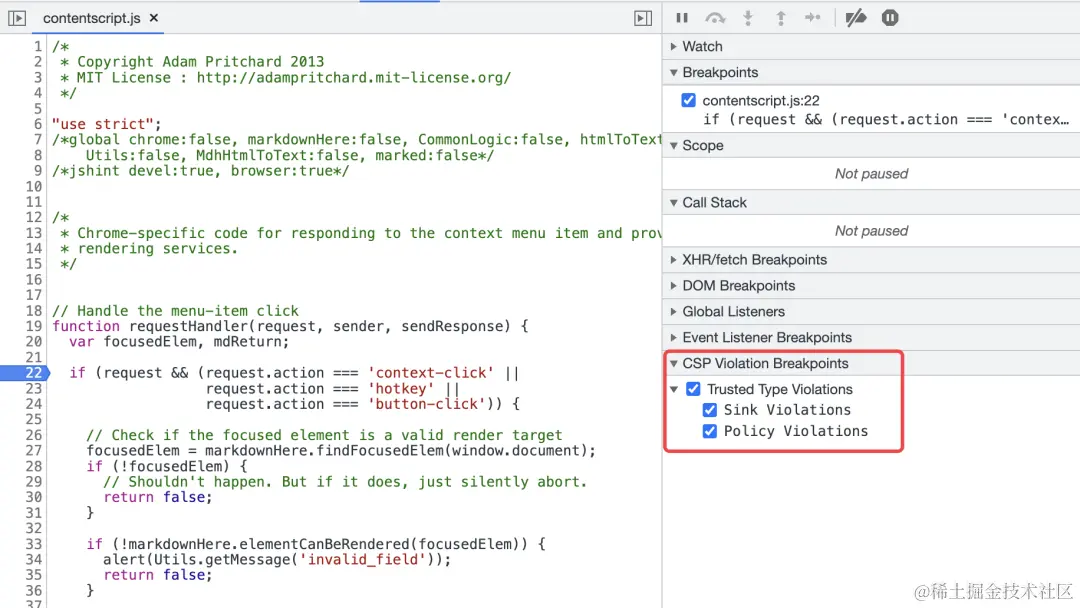The image size is (1080, 608).
Task: Click the jshint directive comment on line 9
Action: (x=200, y=171)
